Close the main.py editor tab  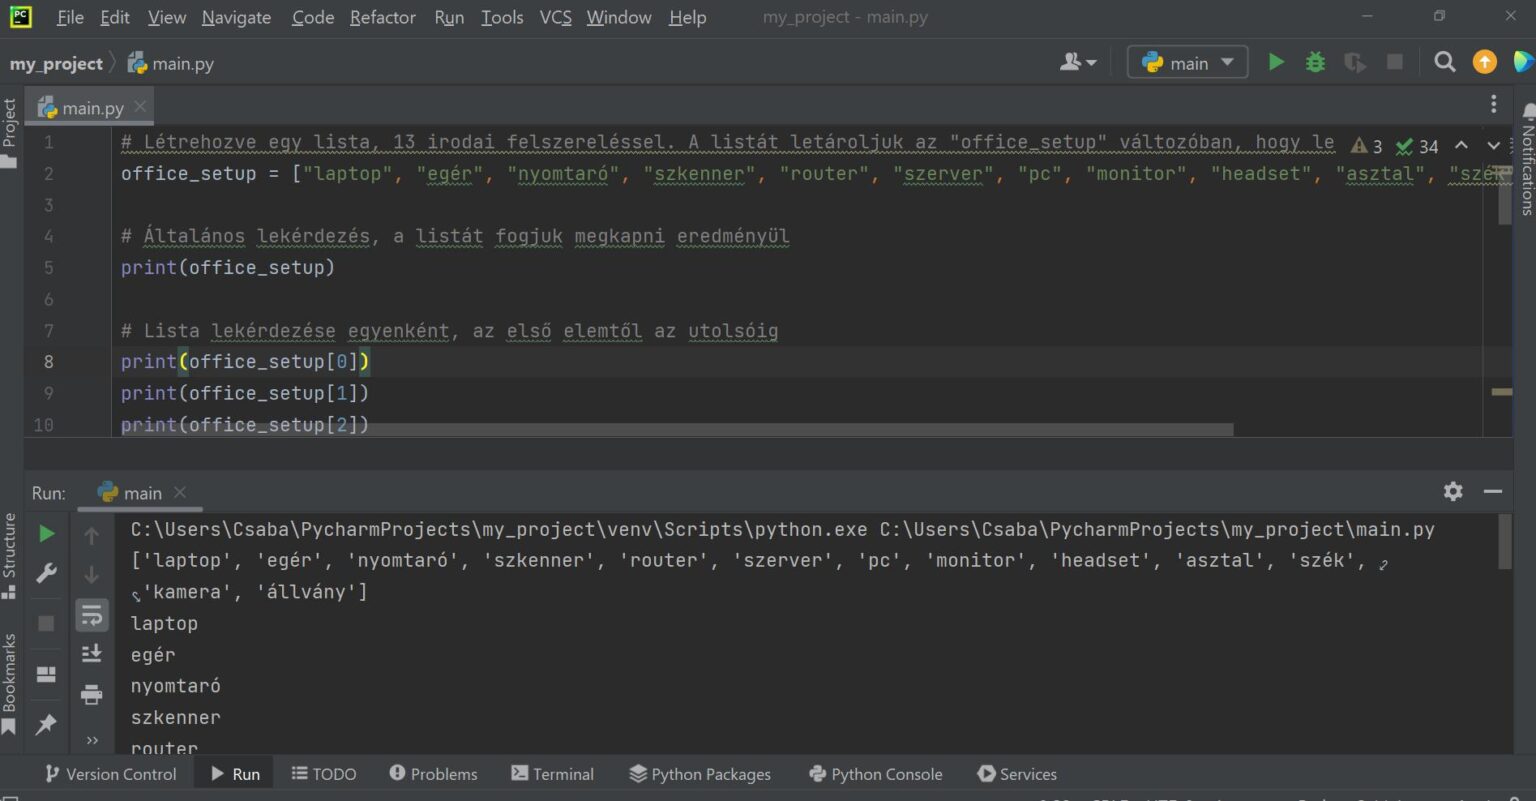[x=140, y=106]
